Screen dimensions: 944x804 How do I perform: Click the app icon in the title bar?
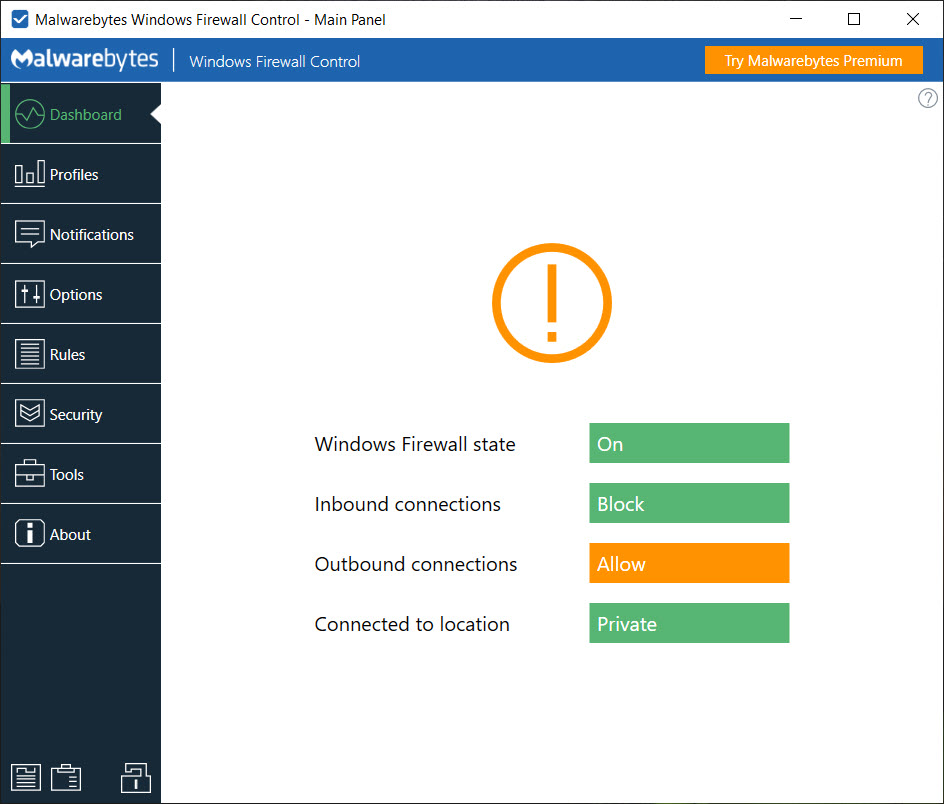coord(19,19)
